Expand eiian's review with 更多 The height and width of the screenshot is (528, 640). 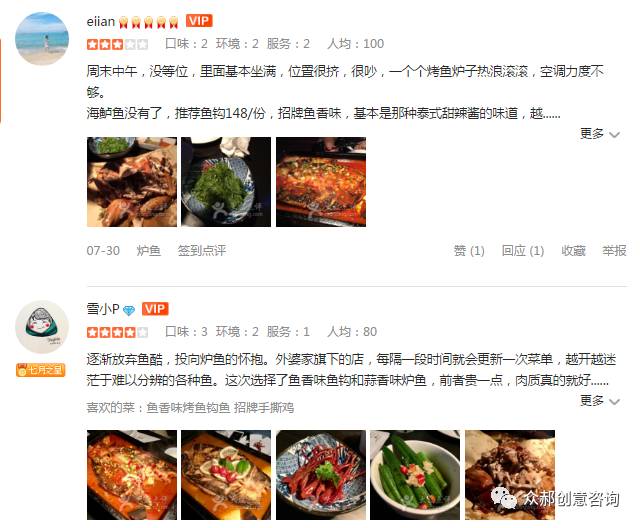pos(600,133)
